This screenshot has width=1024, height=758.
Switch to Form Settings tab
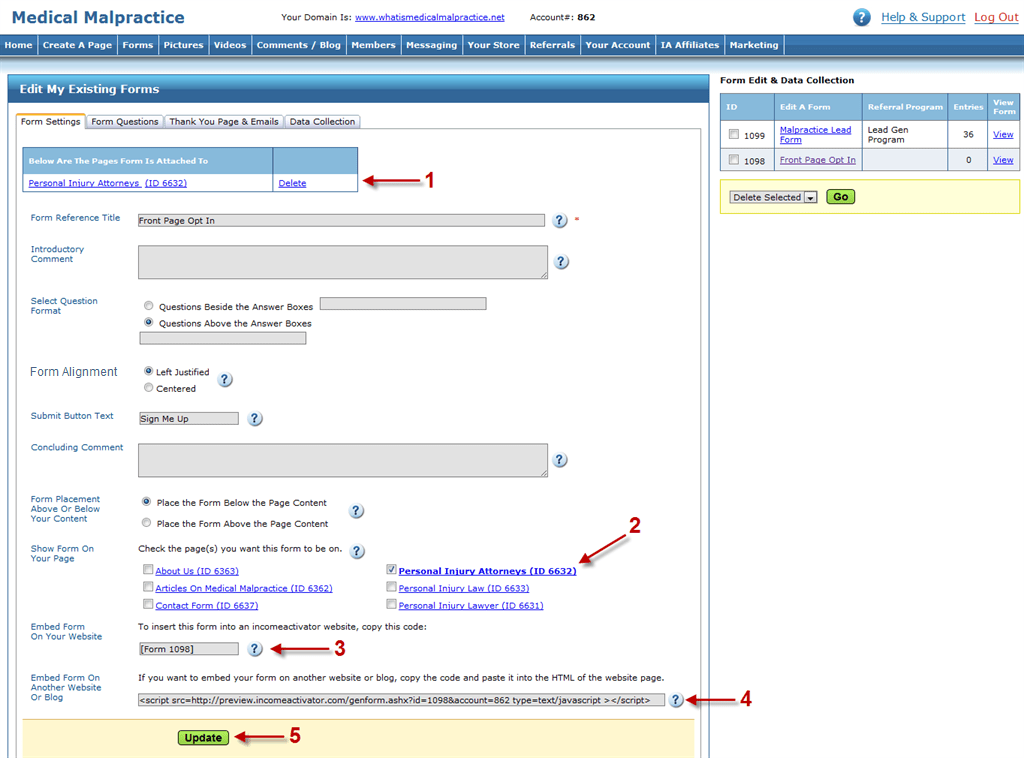click(x=50, y=121)
